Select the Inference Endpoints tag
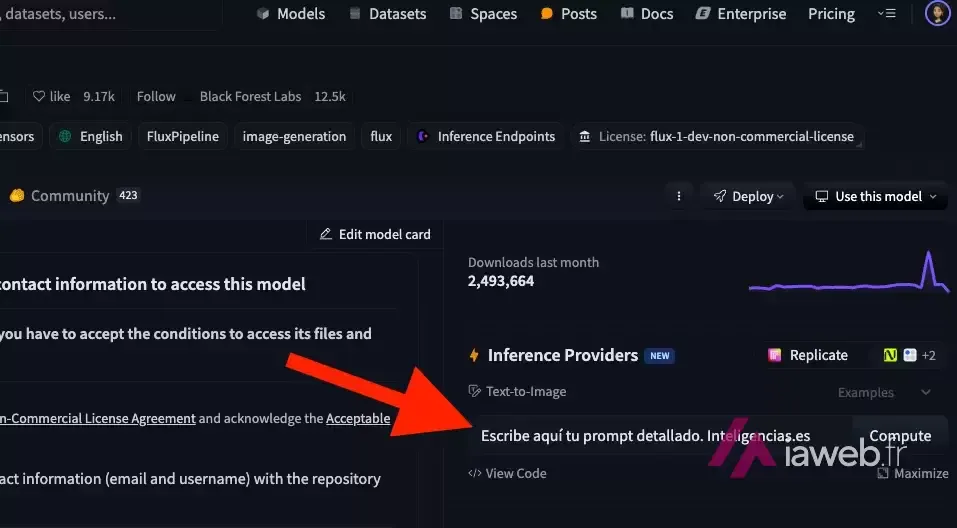Image resolution: width=957 pixels, height=528 pixels. [486, 137]
